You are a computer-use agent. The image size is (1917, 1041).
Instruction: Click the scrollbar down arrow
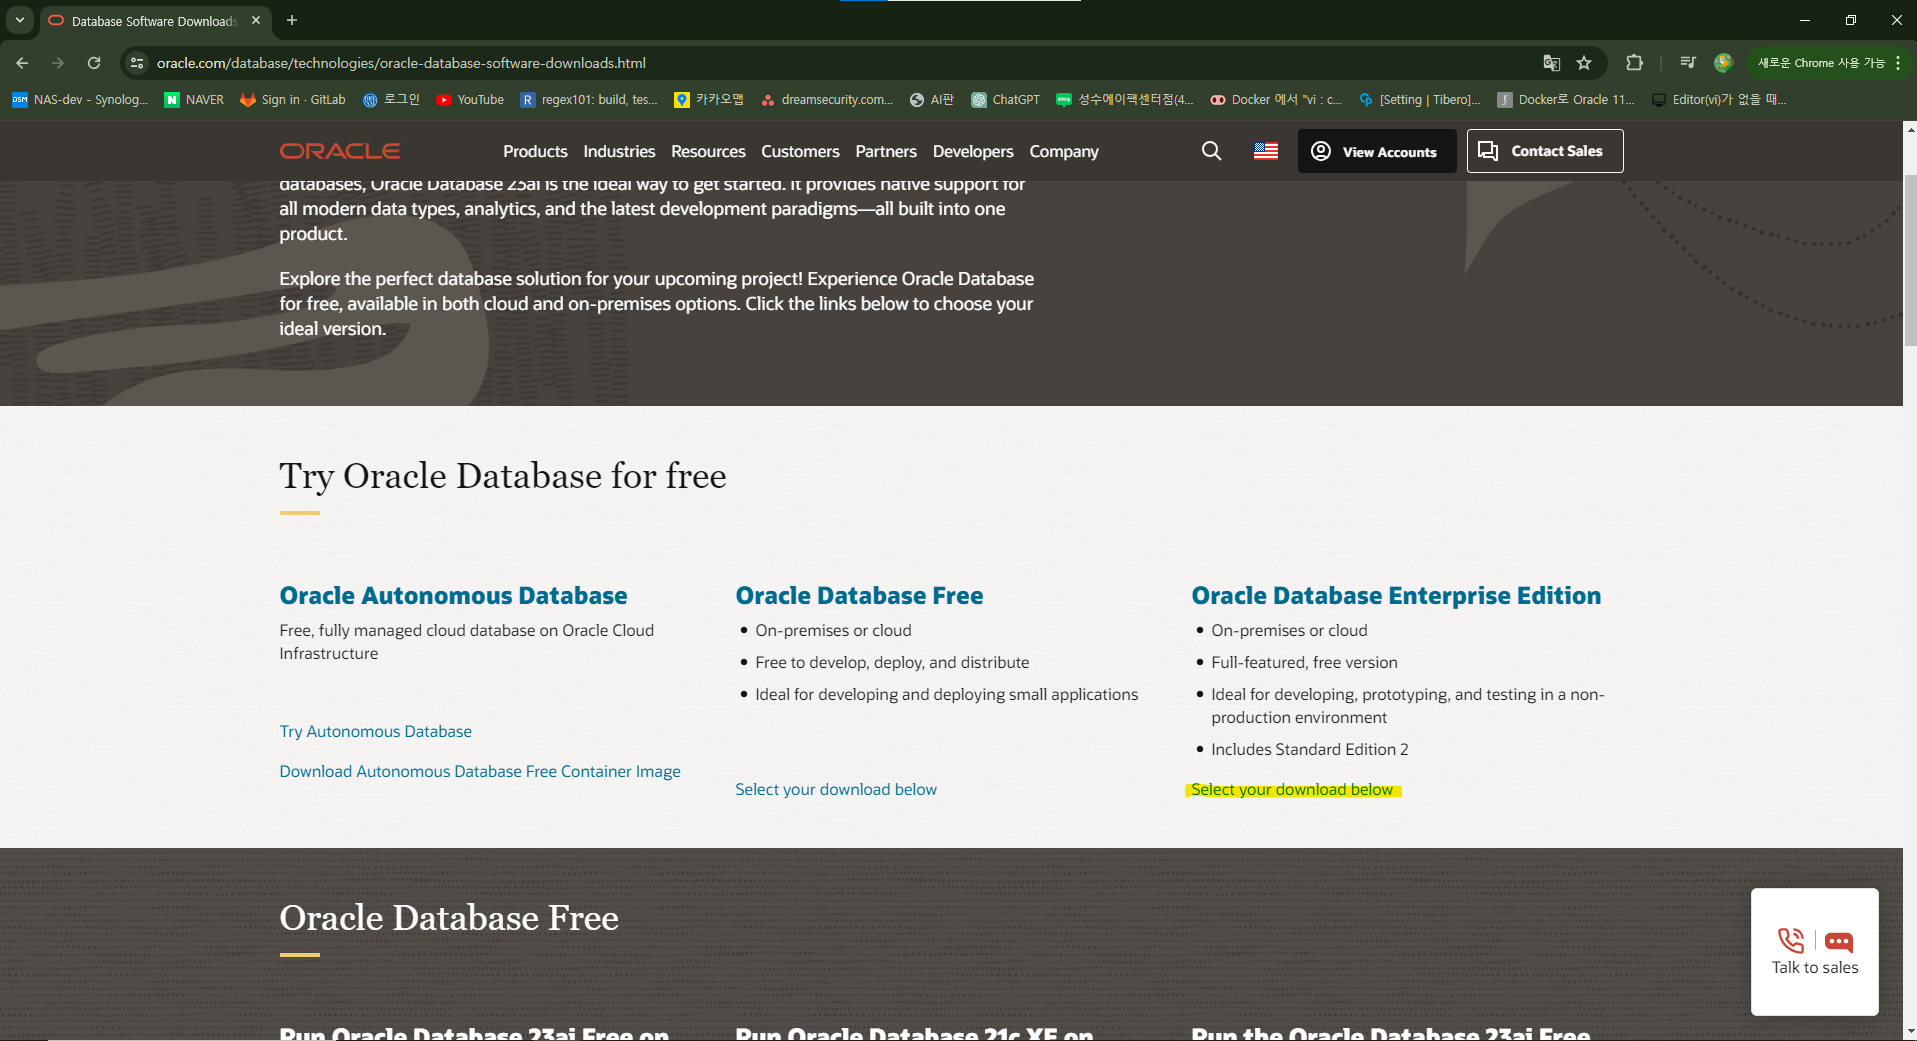click(1910, 1031)
